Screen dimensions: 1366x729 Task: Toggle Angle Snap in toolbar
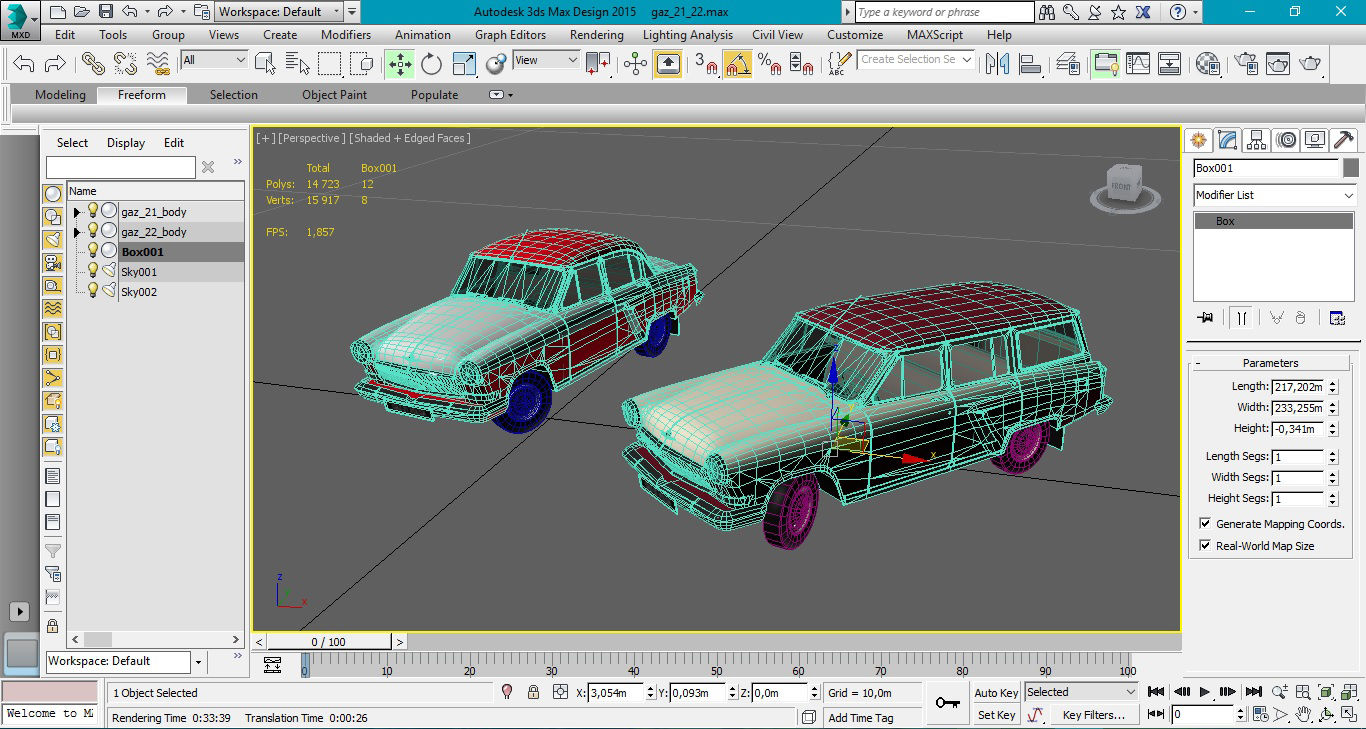tap(738, 64)
